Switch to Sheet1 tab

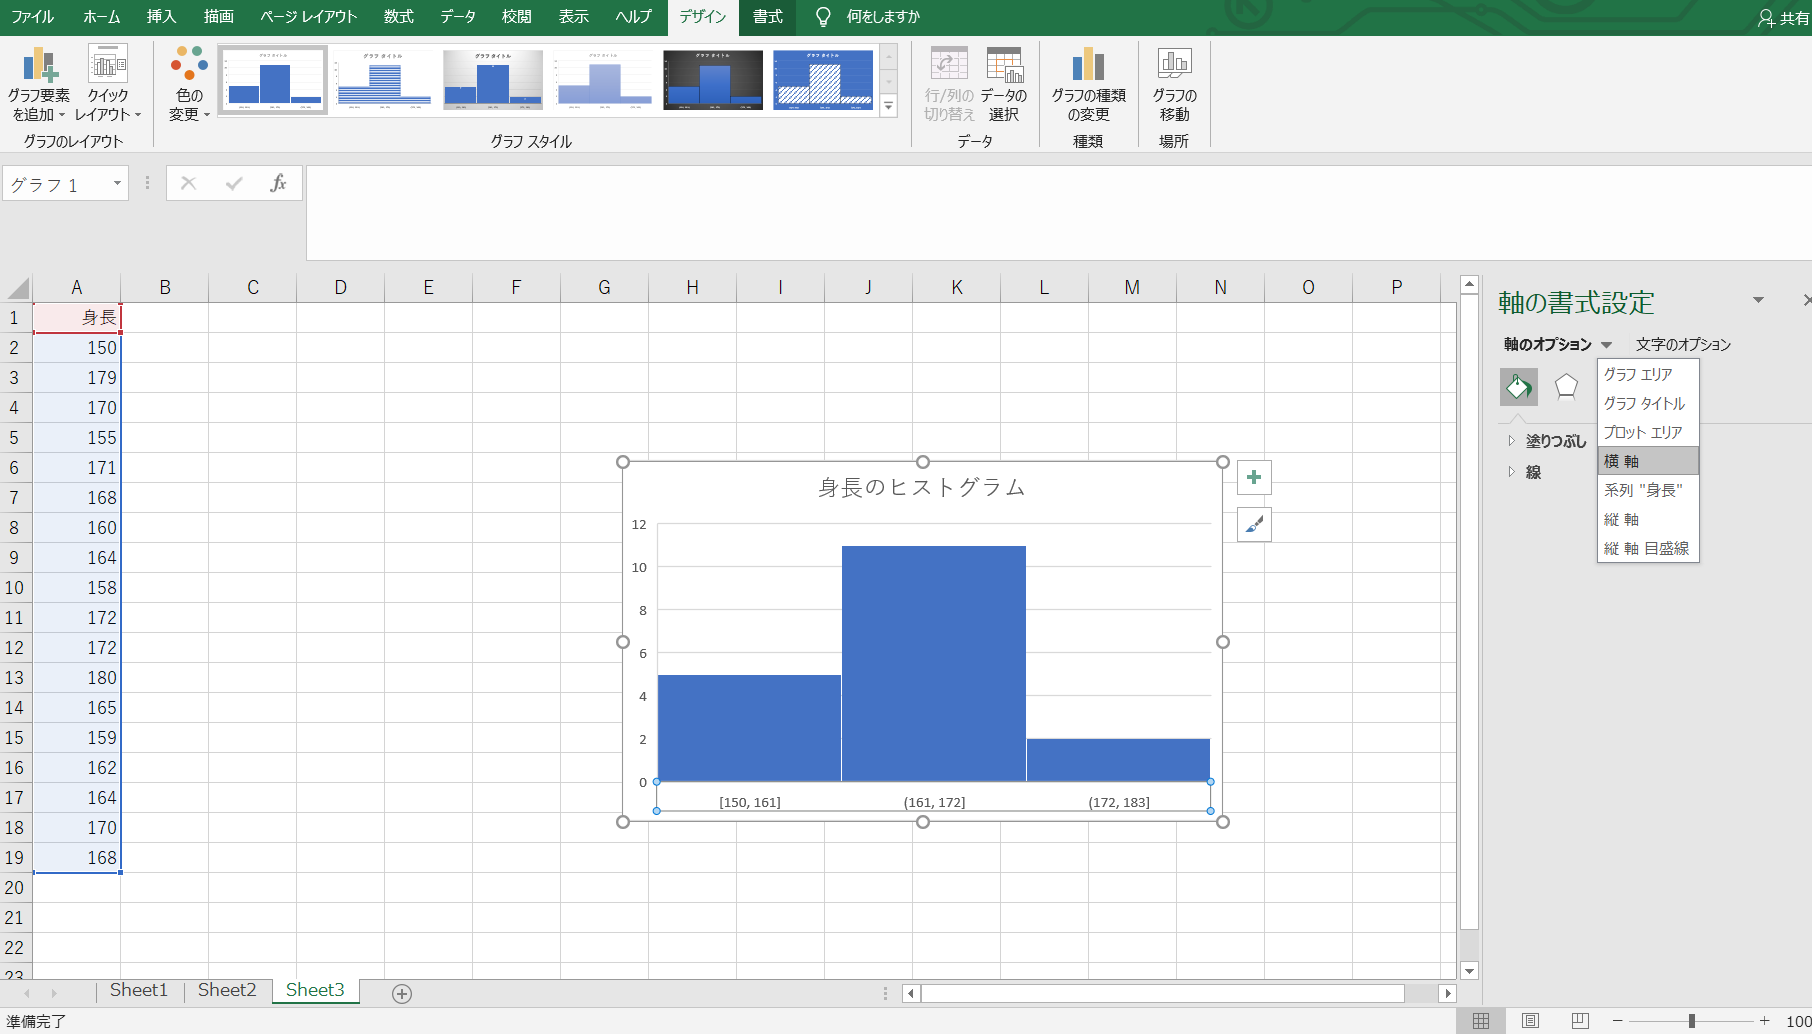[x=139, y=990]
